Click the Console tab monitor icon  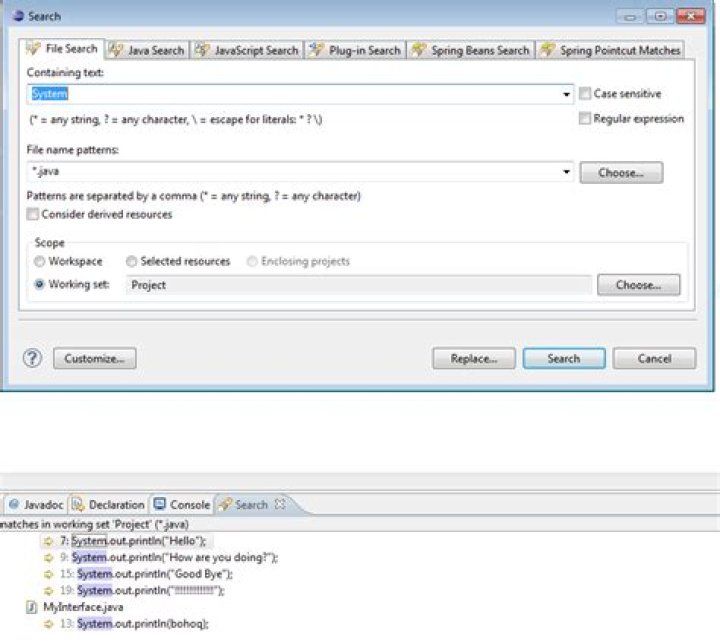pyautogui.click(x=159, y=504)
